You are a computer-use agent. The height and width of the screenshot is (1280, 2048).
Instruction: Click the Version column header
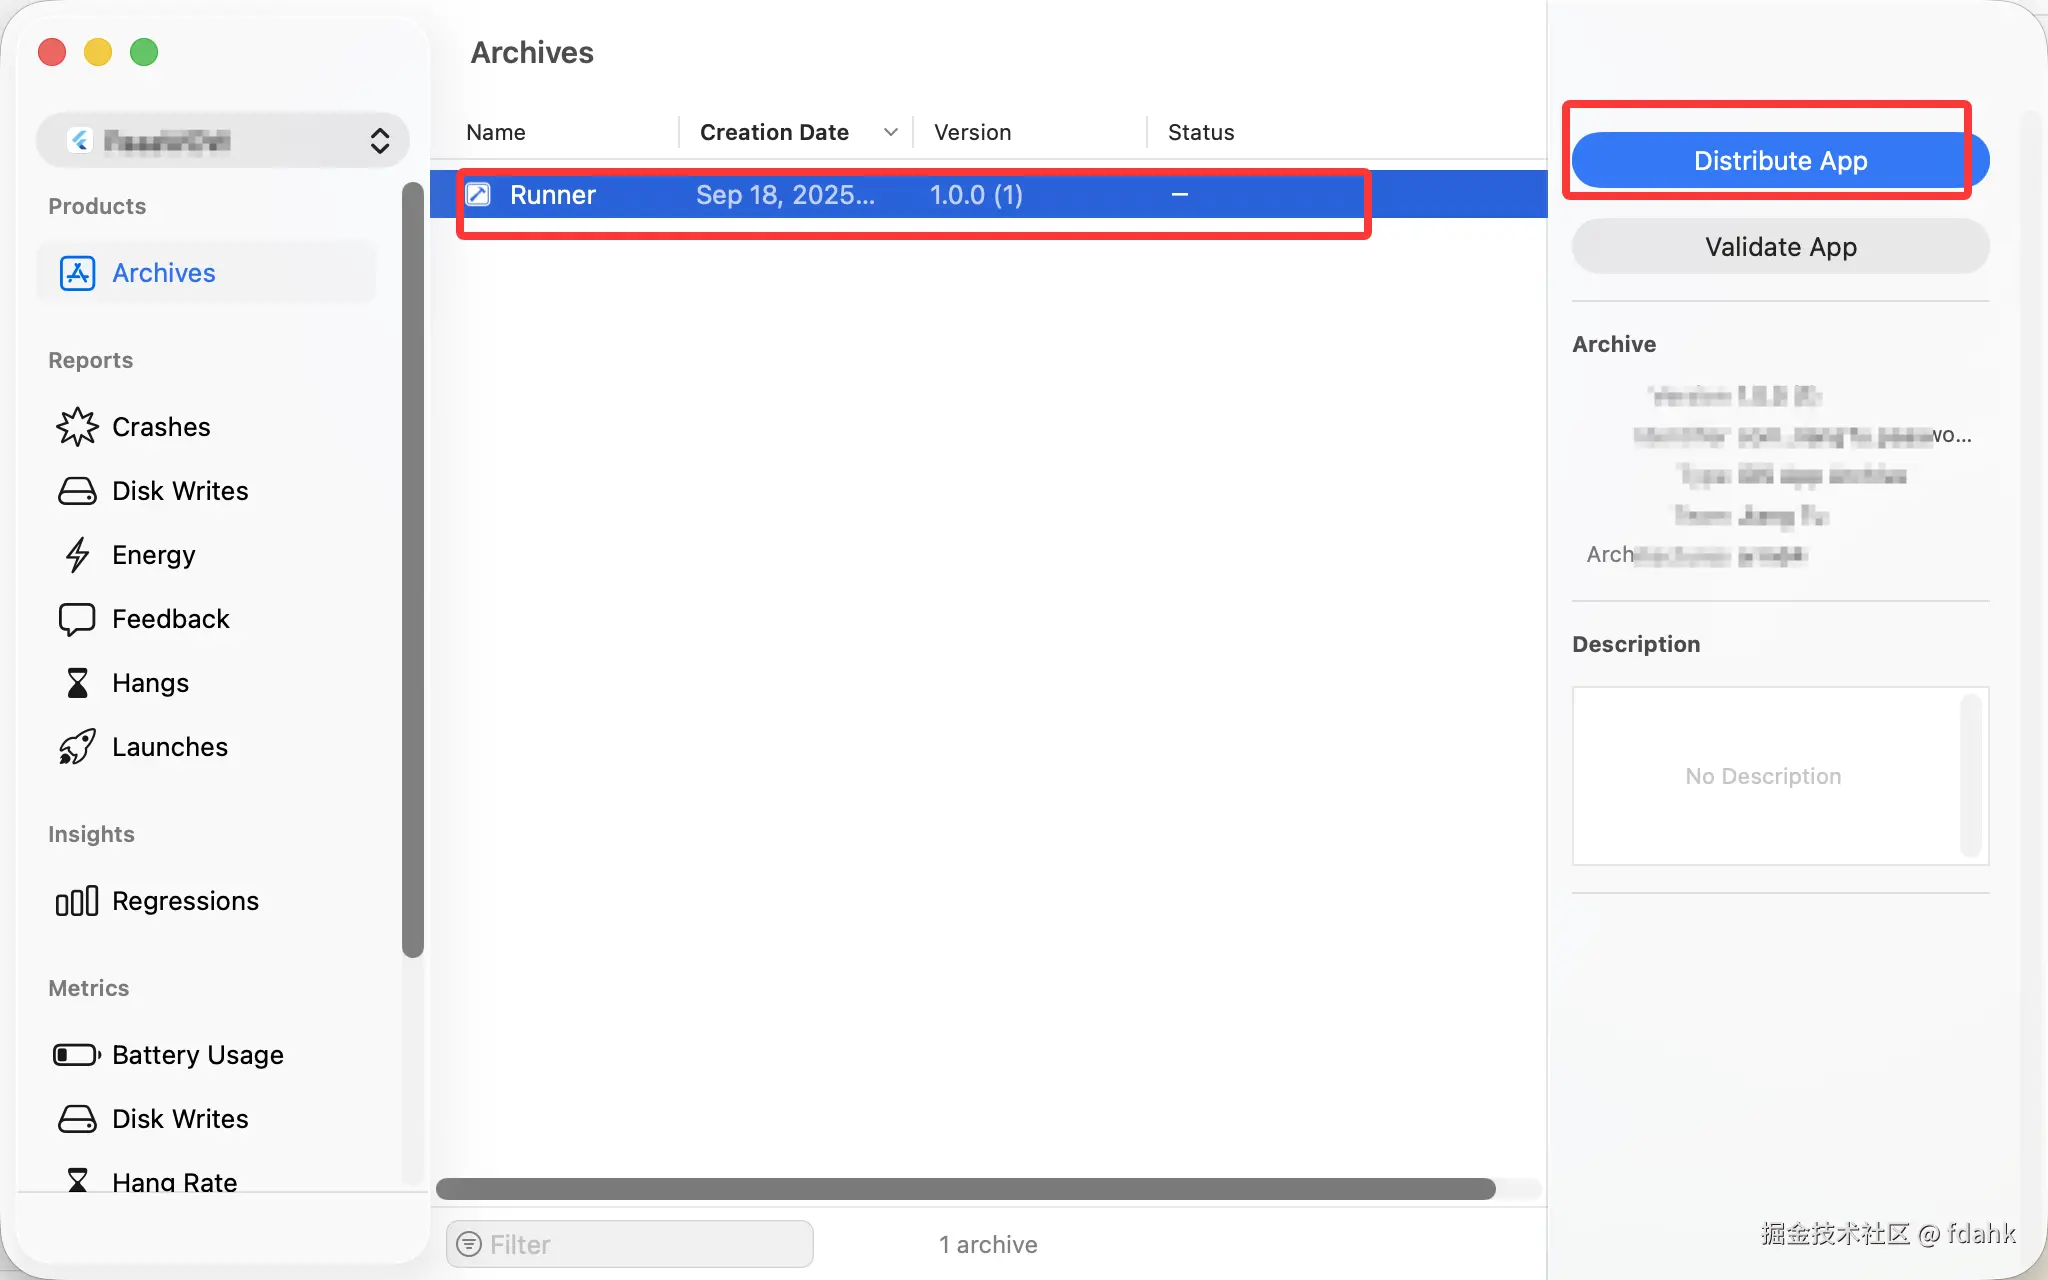pos(972,132)
